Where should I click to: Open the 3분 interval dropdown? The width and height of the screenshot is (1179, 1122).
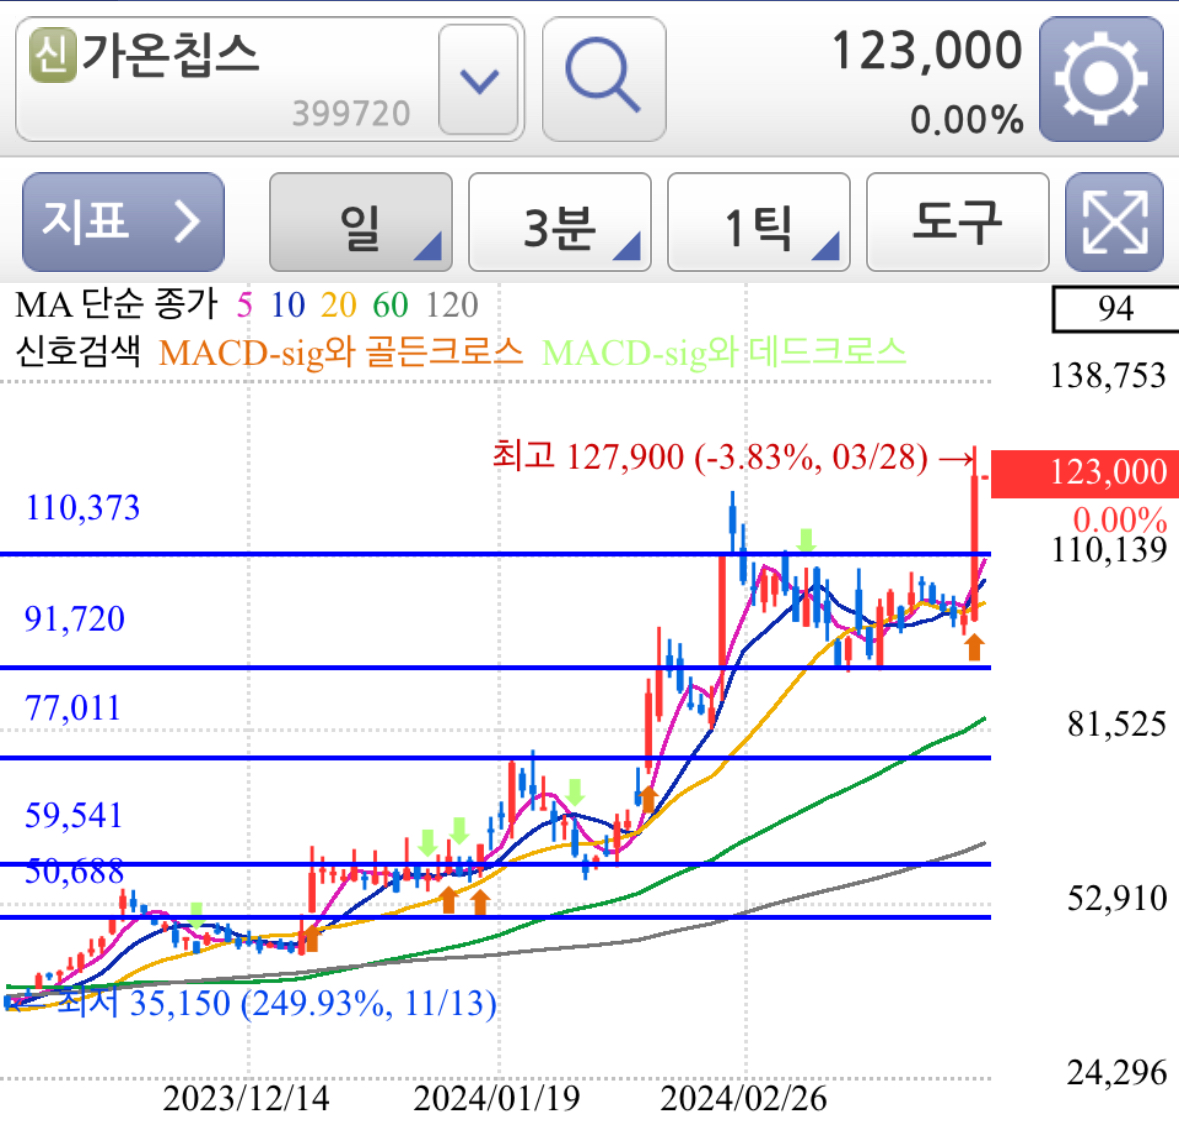tap(558, 222)
